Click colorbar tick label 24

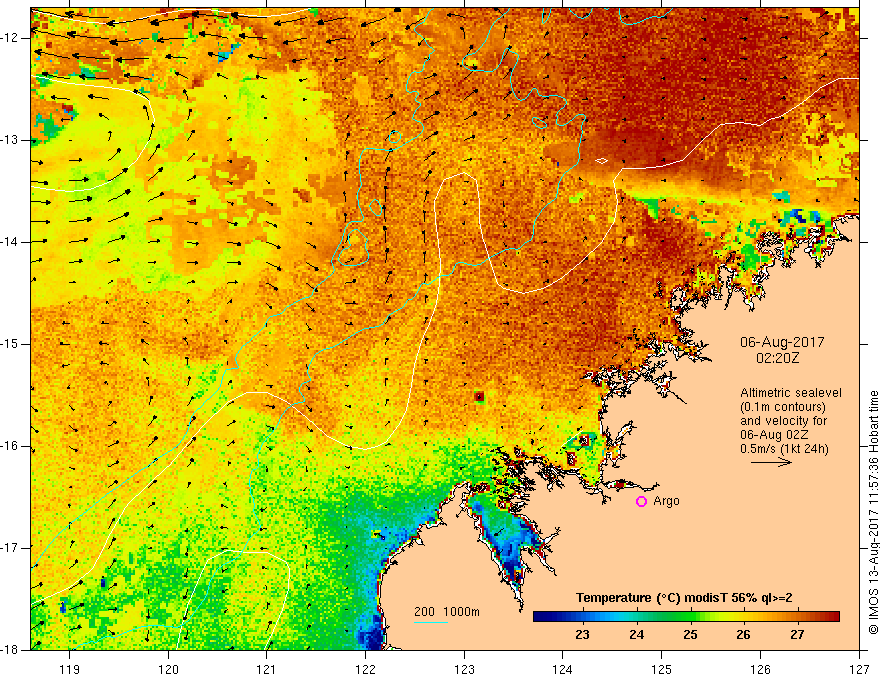click(x=636, y=635)
